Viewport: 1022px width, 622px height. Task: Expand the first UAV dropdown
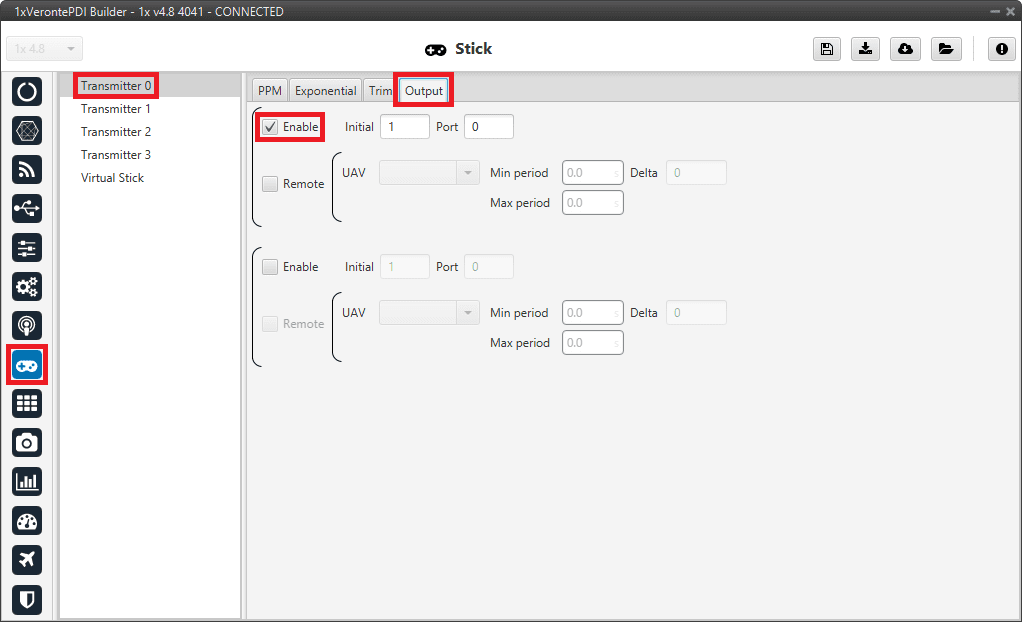tap(430, 173)
